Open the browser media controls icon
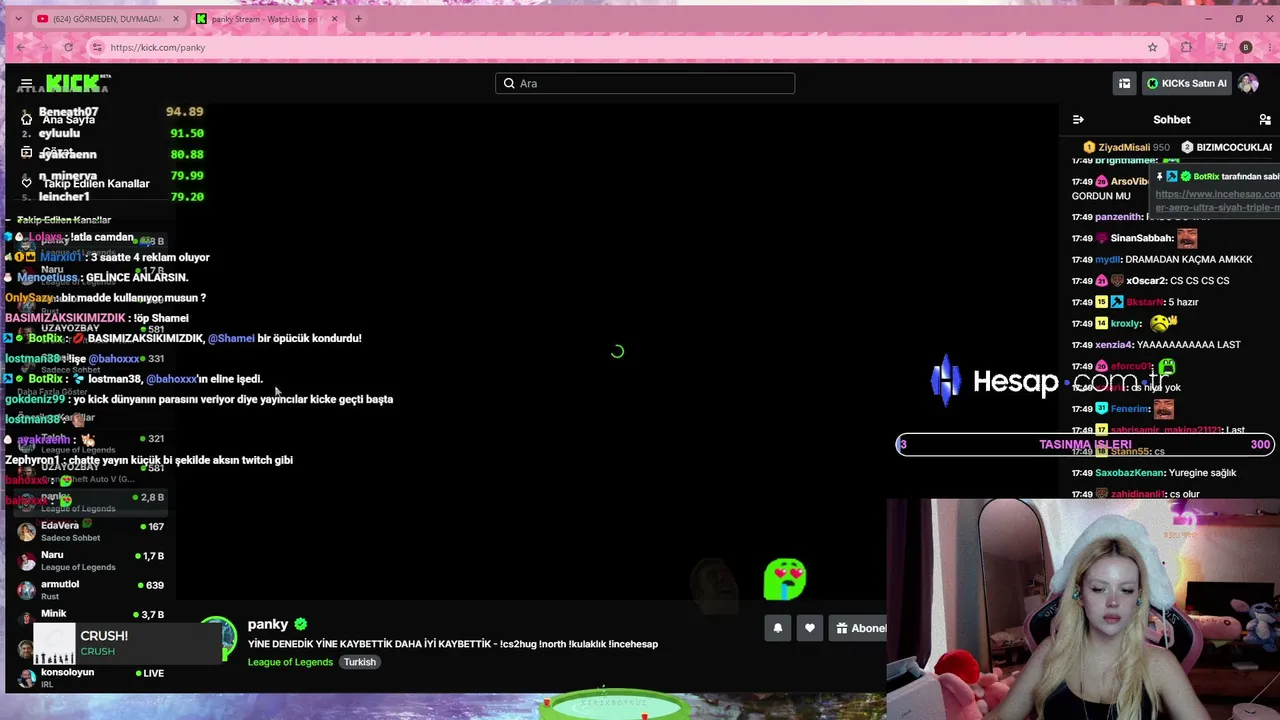This screenshot has width=1280, height=720. 1222,47
